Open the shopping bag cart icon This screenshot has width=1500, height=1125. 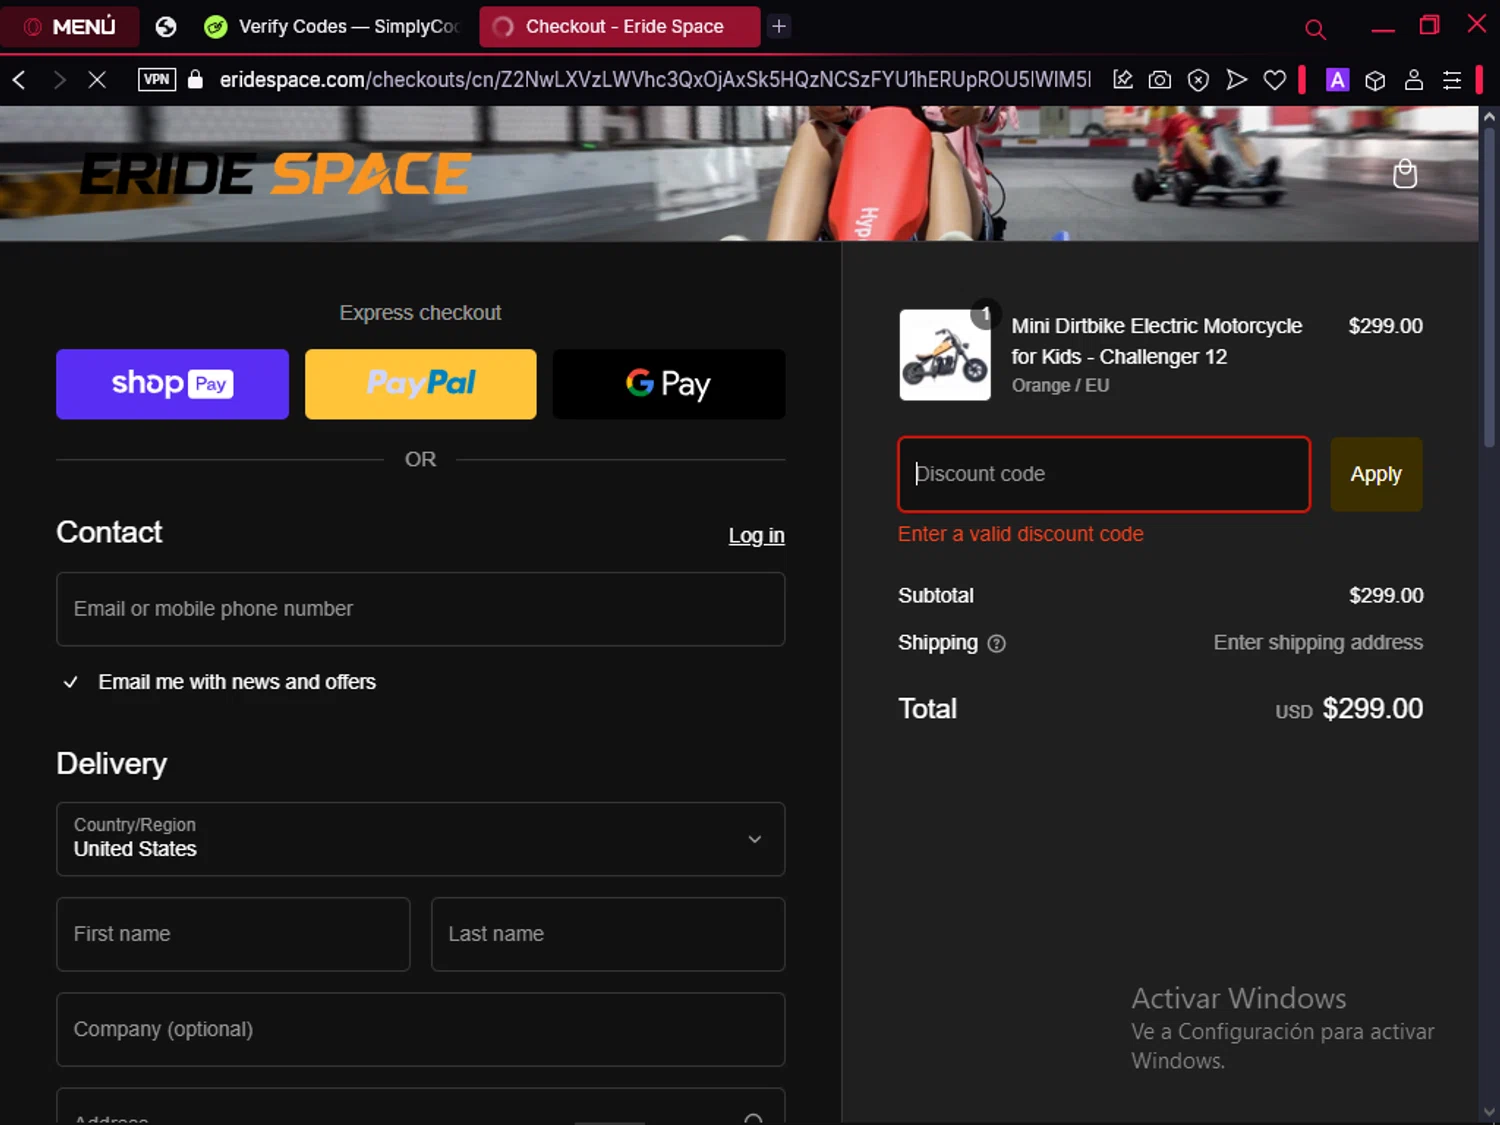pos(1405,174)
